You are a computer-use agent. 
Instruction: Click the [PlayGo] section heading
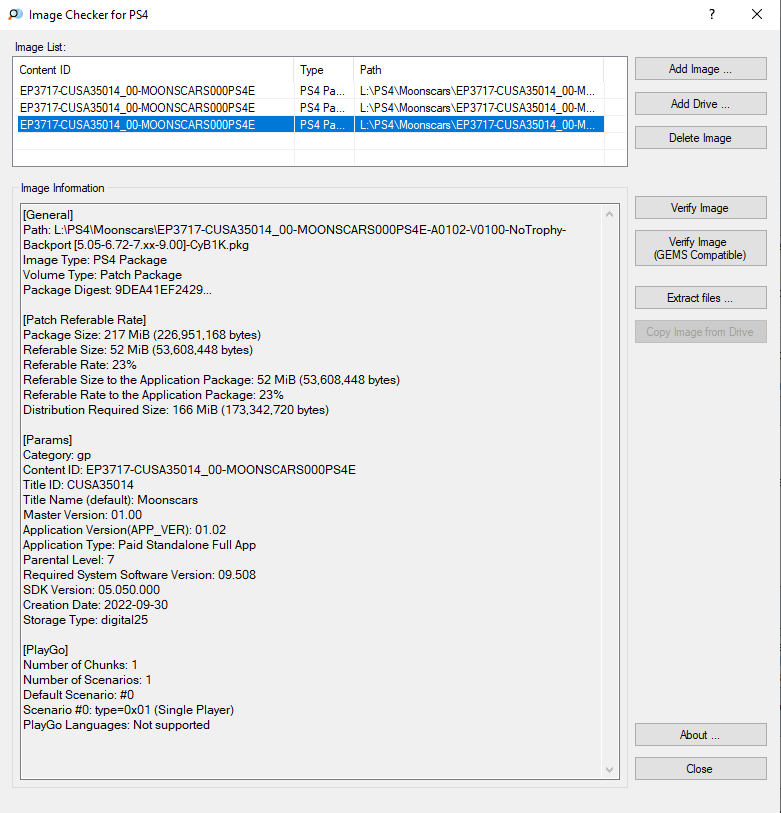[x=46, y=650]
